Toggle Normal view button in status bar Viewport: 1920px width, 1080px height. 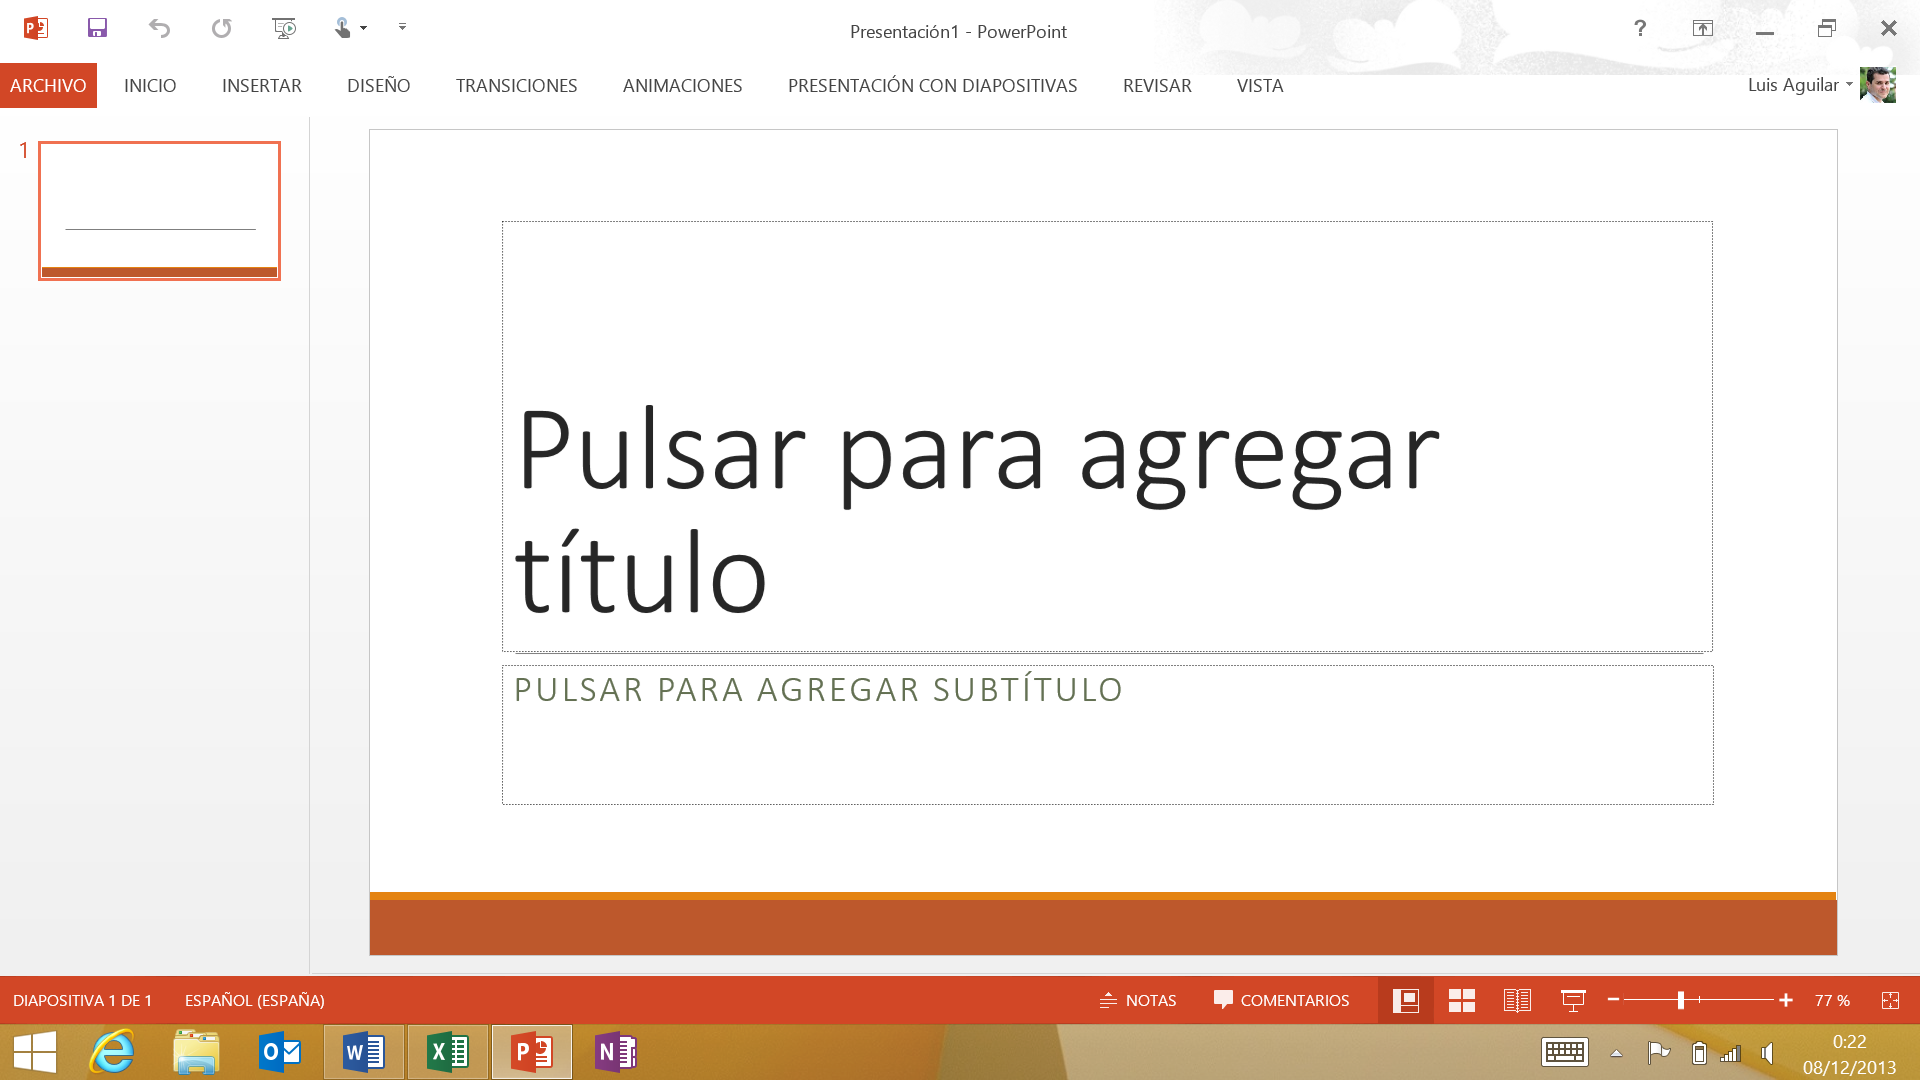(1405, 1000)
